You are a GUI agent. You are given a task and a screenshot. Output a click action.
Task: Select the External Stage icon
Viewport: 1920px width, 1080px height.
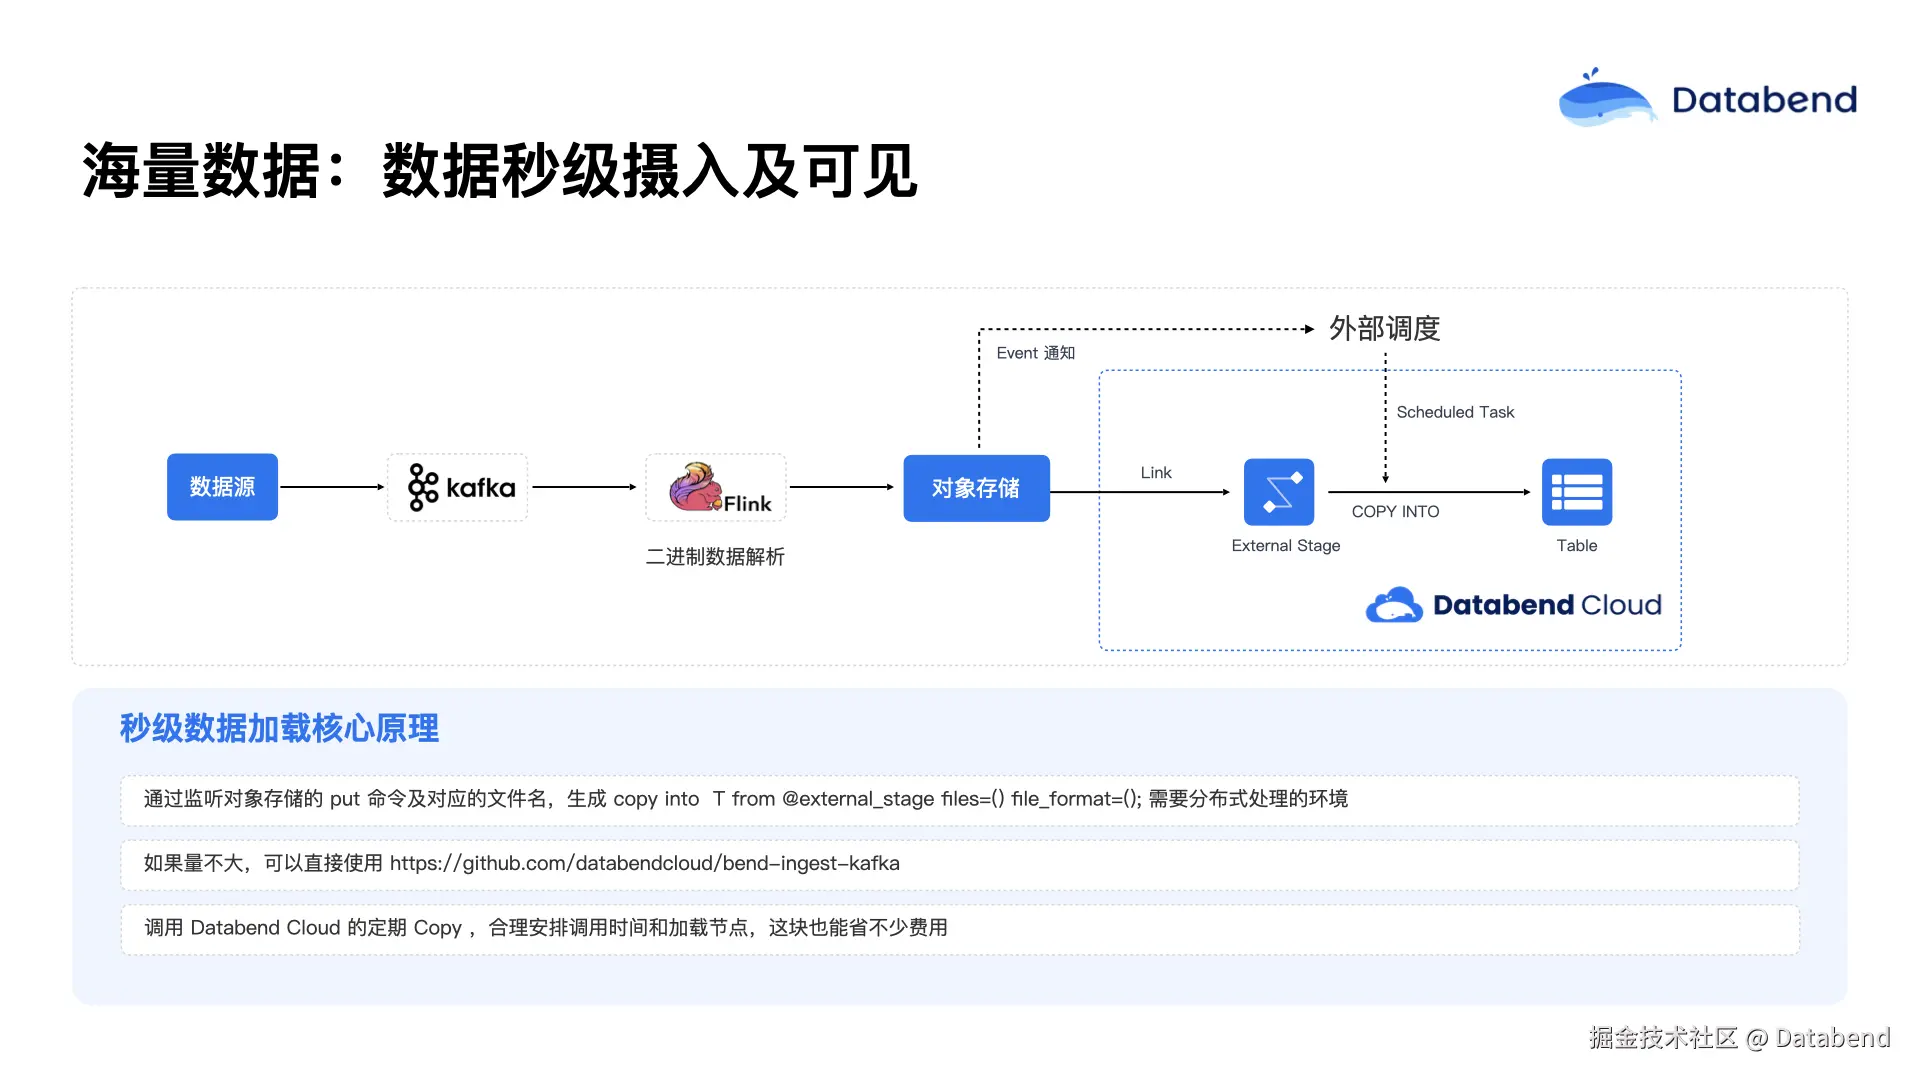coord(1278,492)
